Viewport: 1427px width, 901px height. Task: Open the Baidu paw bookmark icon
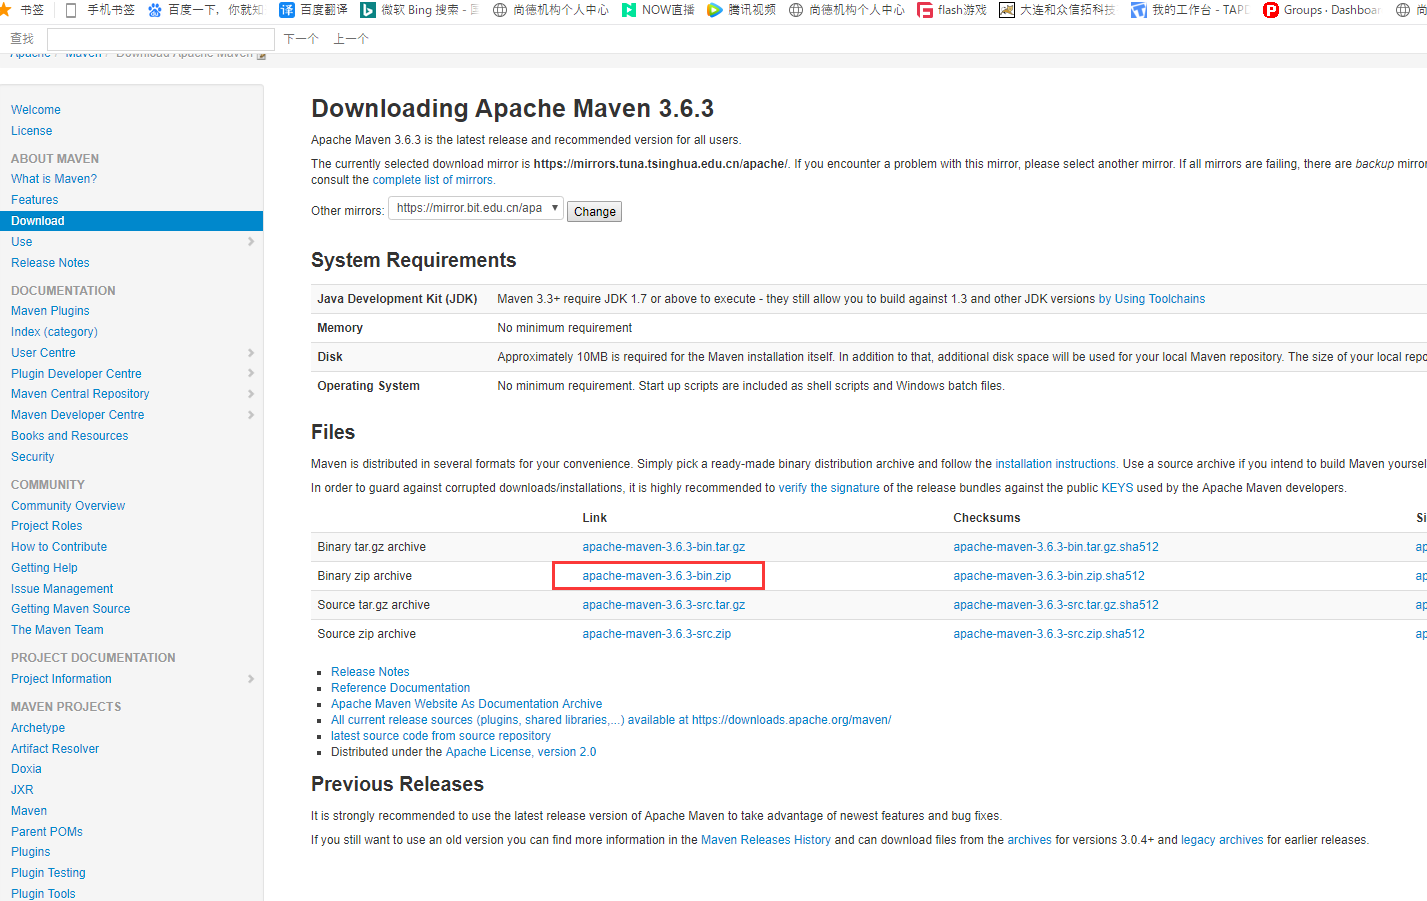tap(155, 10)
